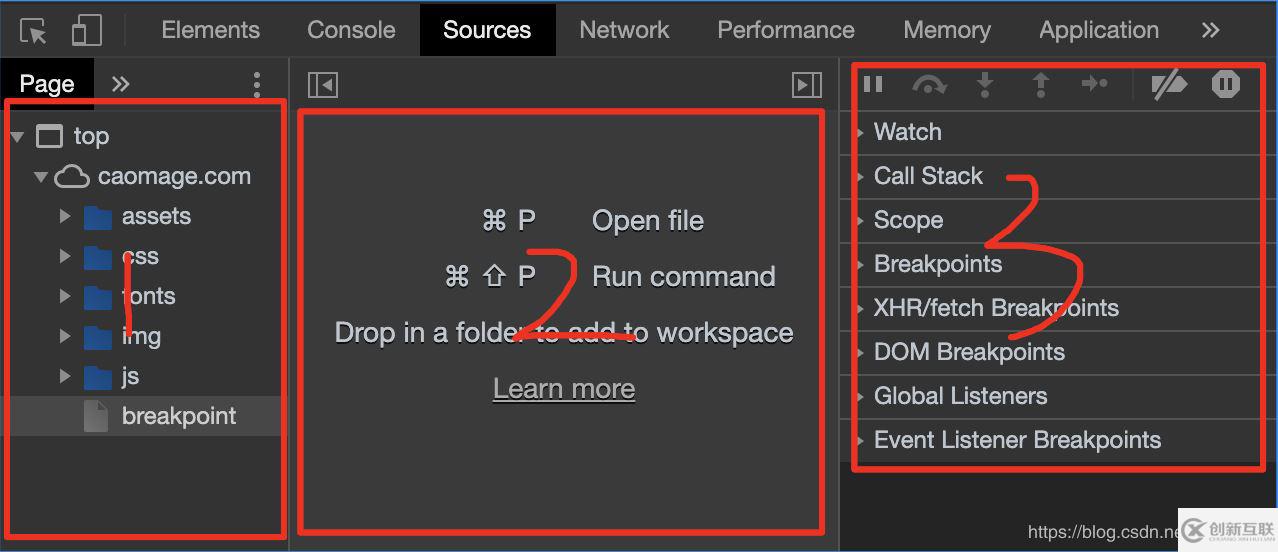Select the breakpoint file in tree
The width and height of the screenshot is (1278, 552).
(x=178, y=416)
